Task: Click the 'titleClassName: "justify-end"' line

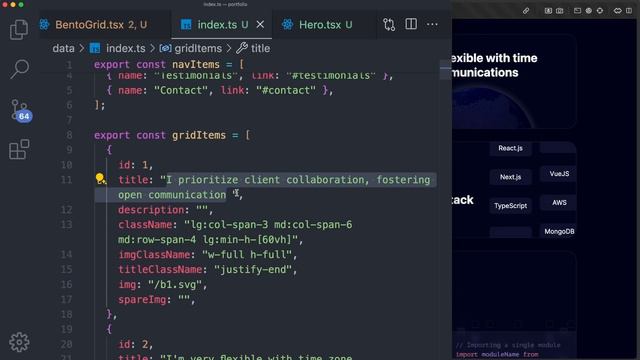Action: tap(207, 269)
